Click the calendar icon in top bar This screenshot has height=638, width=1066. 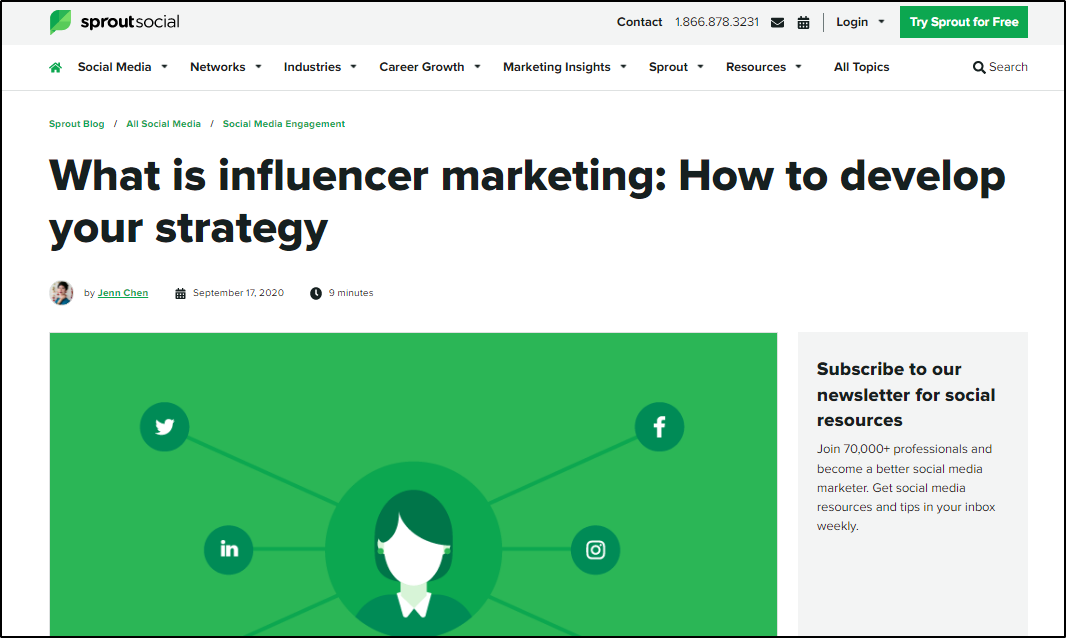click(803, 22)
